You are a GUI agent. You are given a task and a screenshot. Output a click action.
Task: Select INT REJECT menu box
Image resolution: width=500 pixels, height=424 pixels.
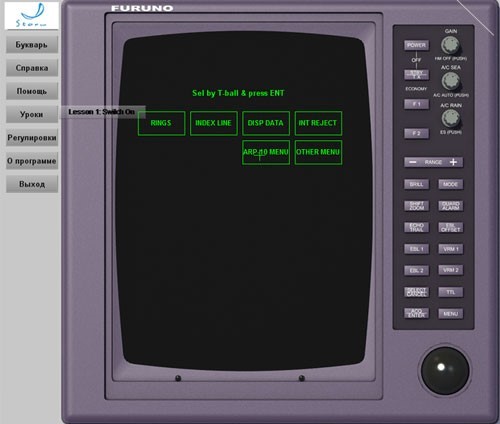click(x=318, y=123)
